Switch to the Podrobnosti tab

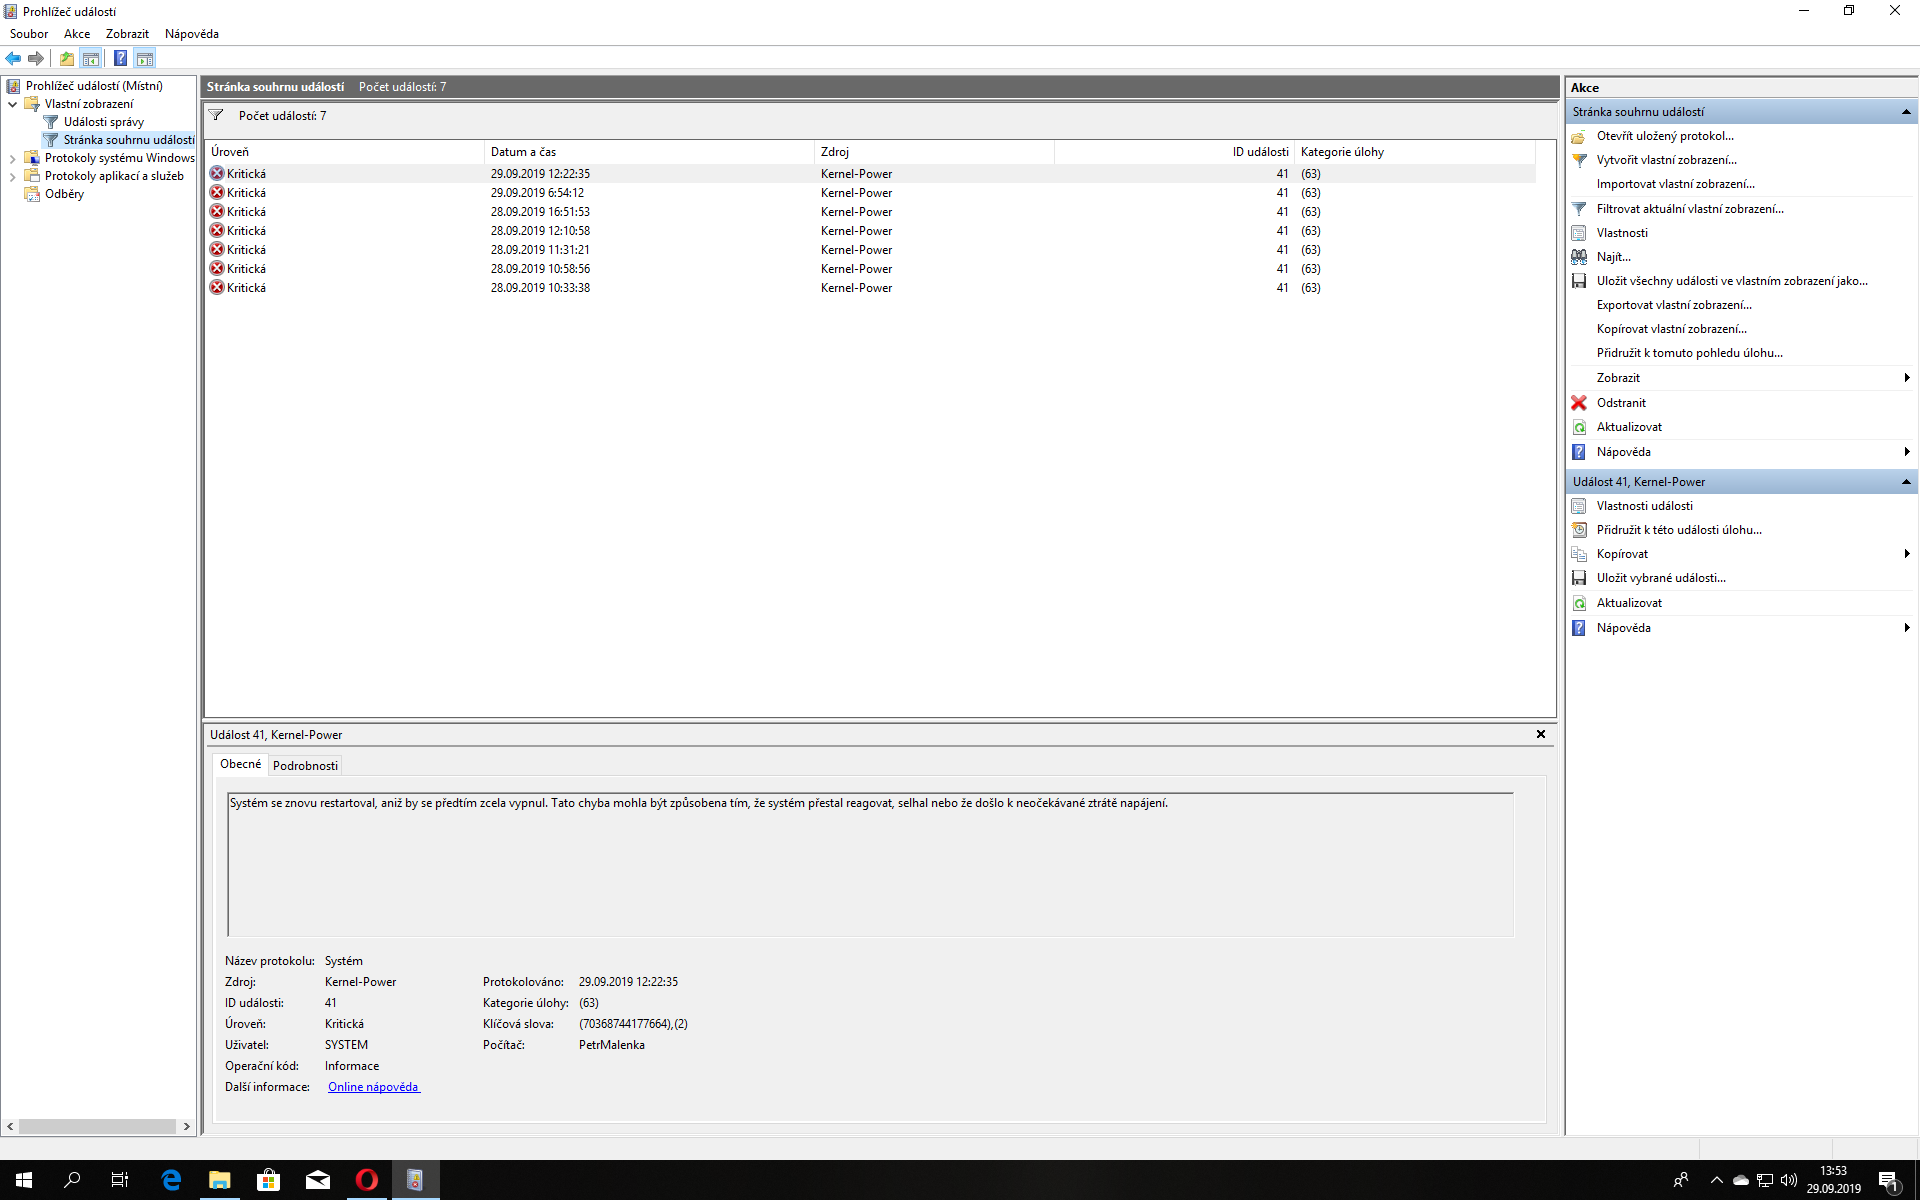click(x=305, y=766)
